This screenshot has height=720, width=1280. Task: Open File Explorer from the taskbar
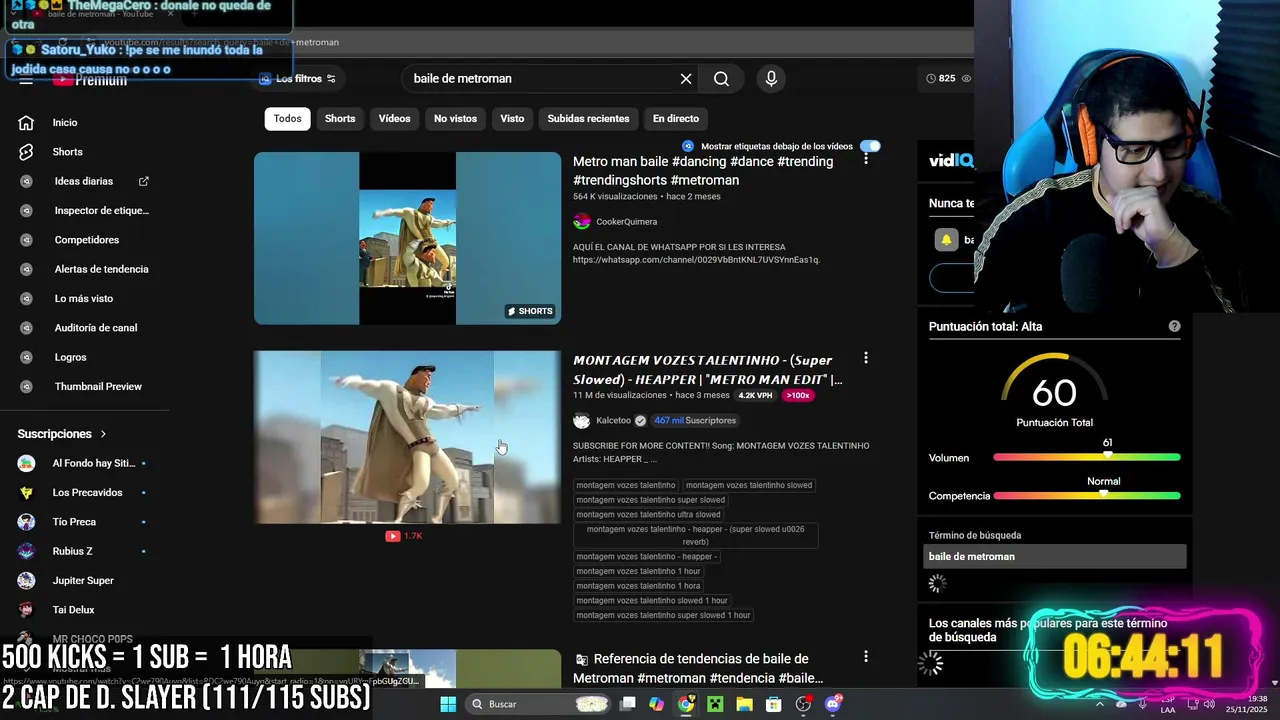point(744,704)
